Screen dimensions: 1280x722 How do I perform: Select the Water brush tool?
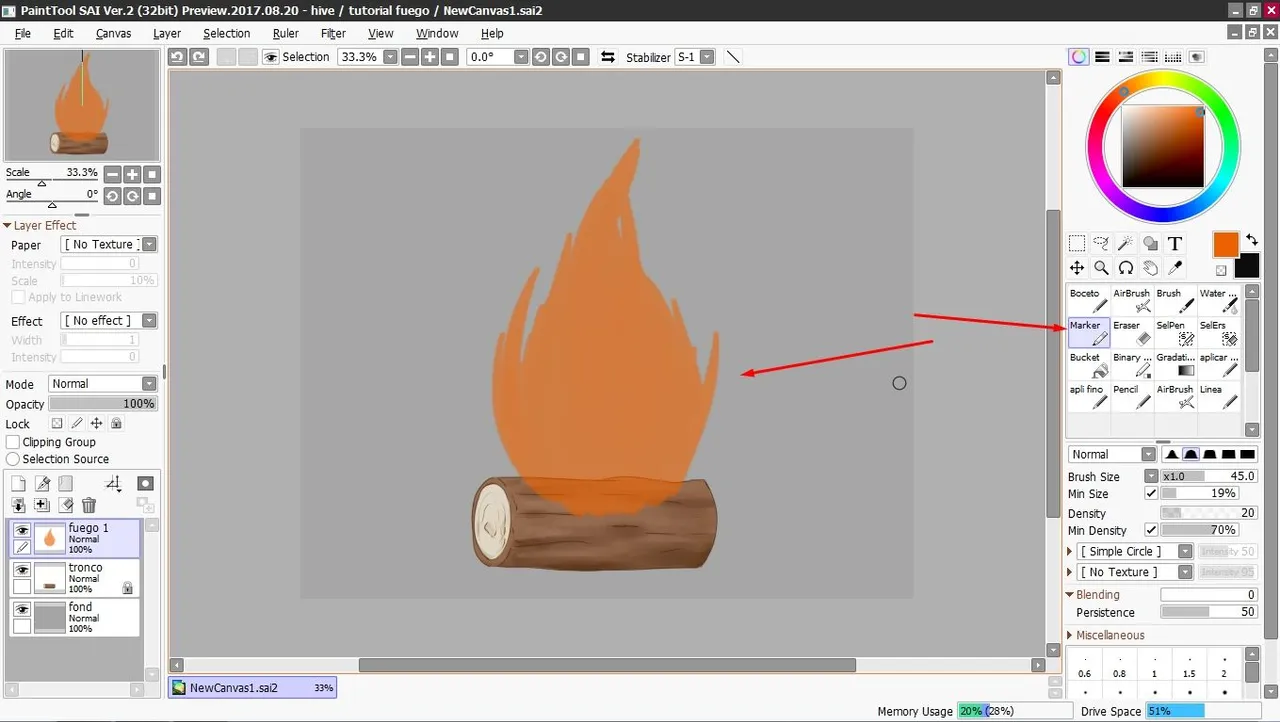(x=1218, y=300)
